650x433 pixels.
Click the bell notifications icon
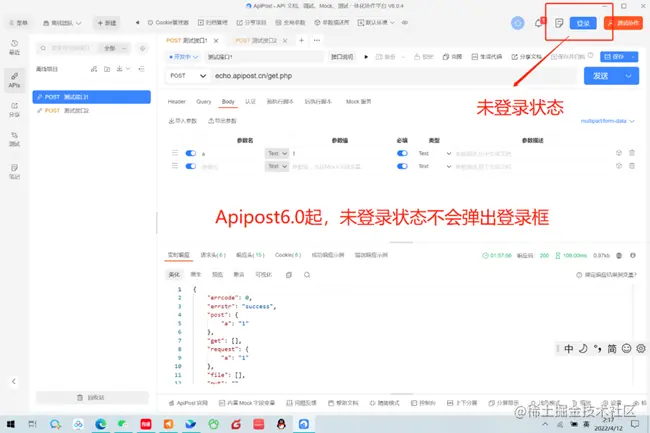(538, 23)
